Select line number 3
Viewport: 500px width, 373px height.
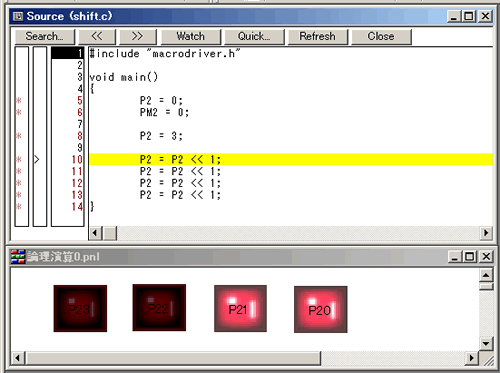pos(80,77)
